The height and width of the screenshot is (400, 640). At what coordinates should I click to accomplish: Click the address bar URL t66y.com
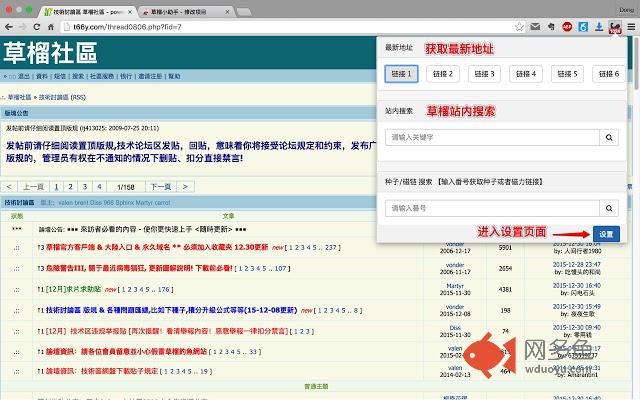(127, 27)
